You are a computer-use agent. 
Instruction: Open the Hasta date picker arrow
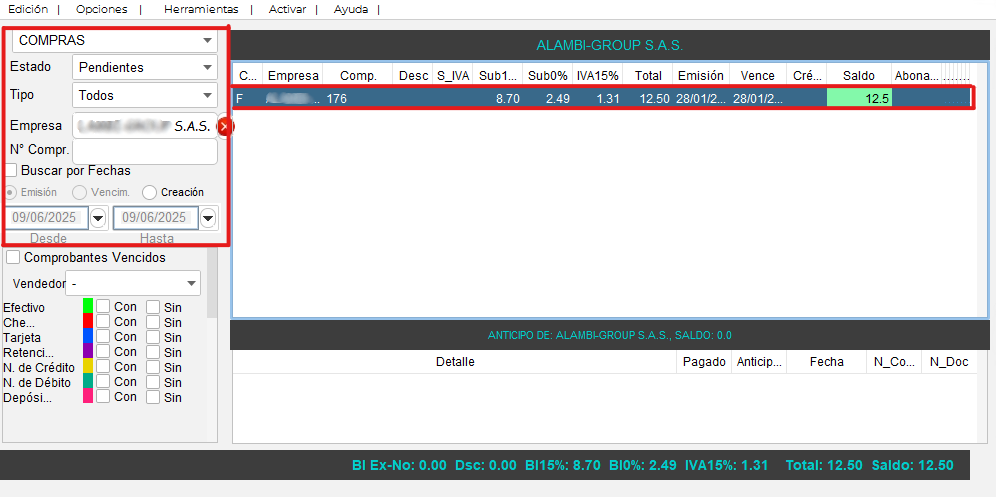(x=208, y=218)
